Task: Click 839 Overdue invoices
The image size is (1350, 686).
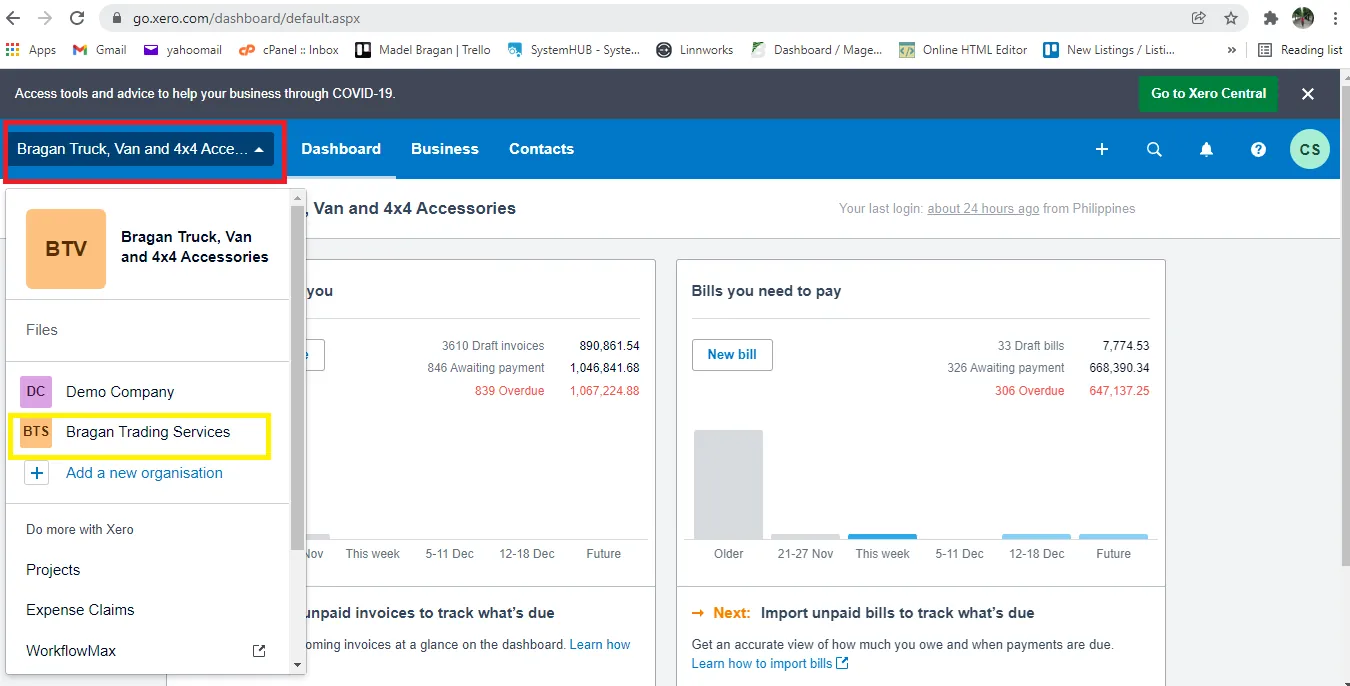Action: coord(509,391)
